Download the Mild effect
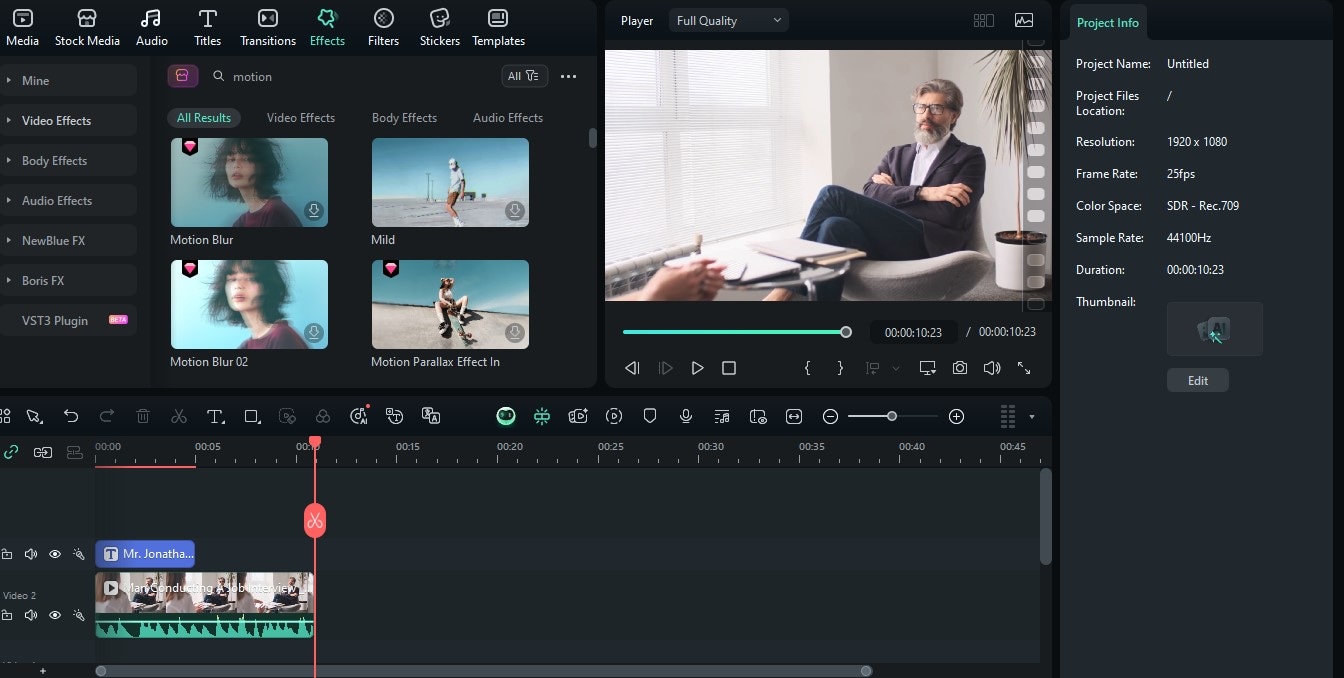 click(x=514, y=211)
